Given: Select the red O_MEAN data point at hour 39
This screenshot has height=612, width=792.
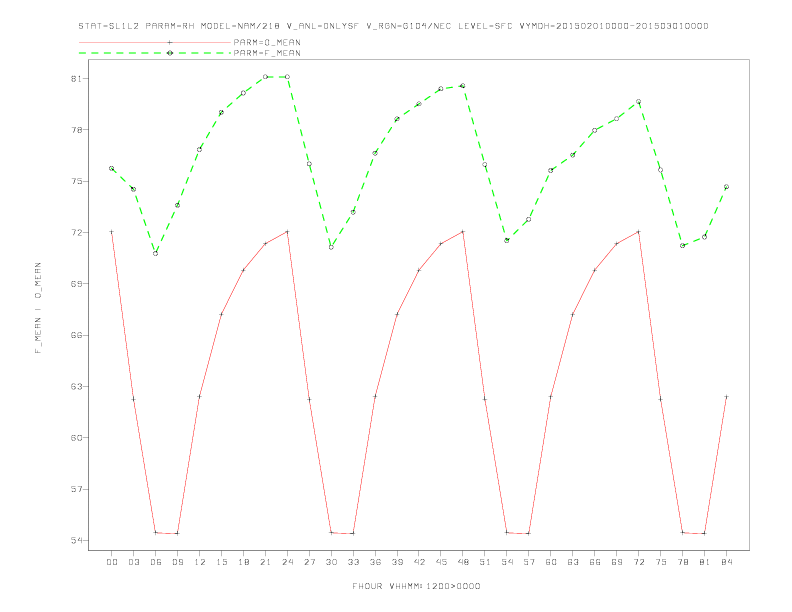Looking at the screenshot, I should pyautogui.click(x=397, y=314).
